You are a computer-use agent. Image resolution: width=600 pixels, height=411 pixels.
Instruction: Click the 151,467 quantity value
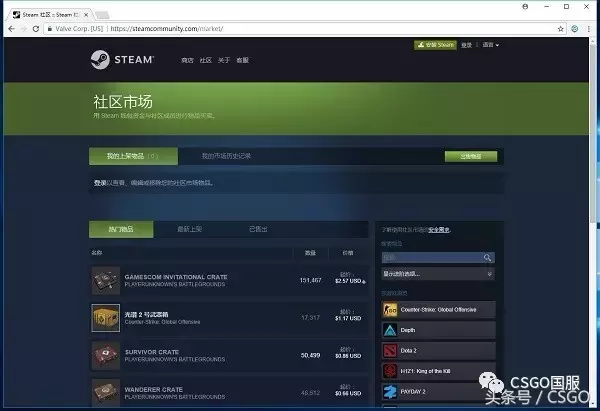[310, 281]
